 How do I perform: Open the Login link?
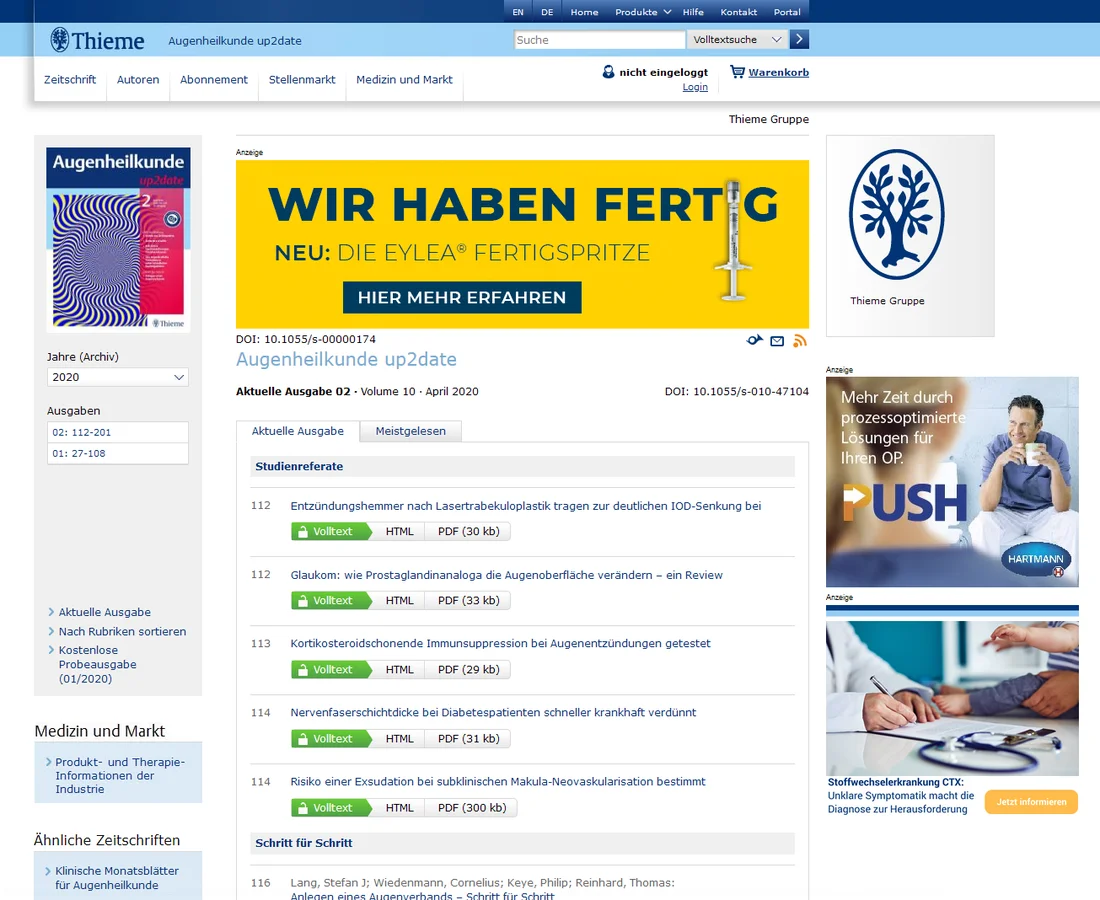695,87
